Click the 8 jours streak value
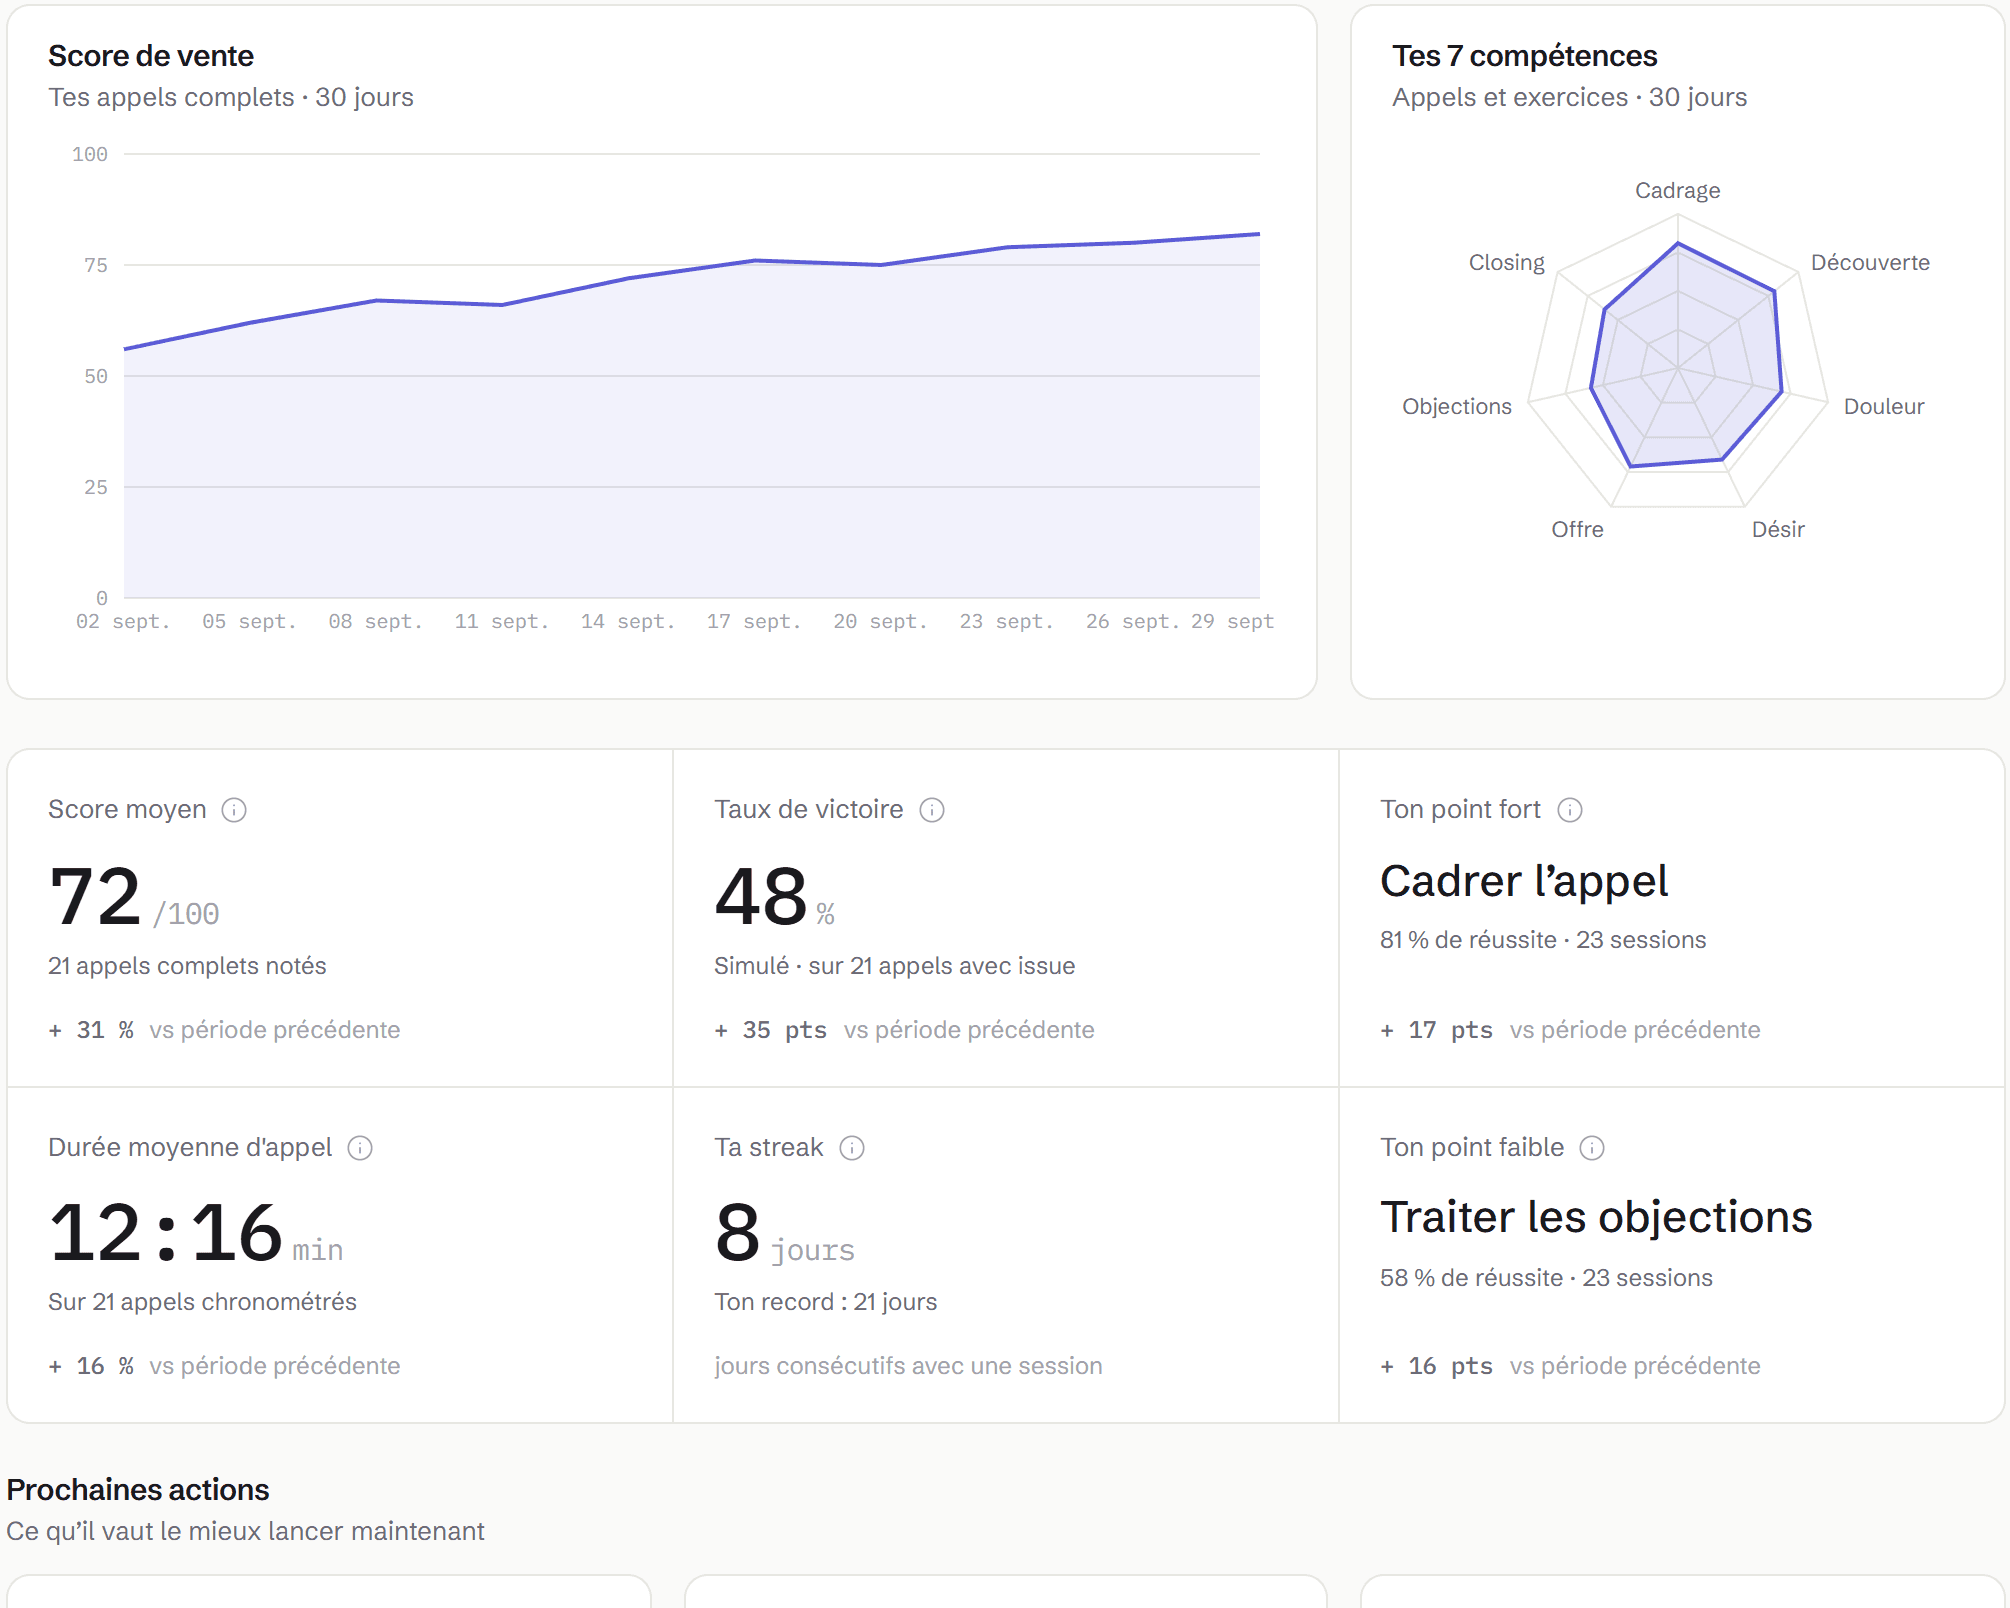This screenshot has width=2010, height=1608. tap(785, 1233)
